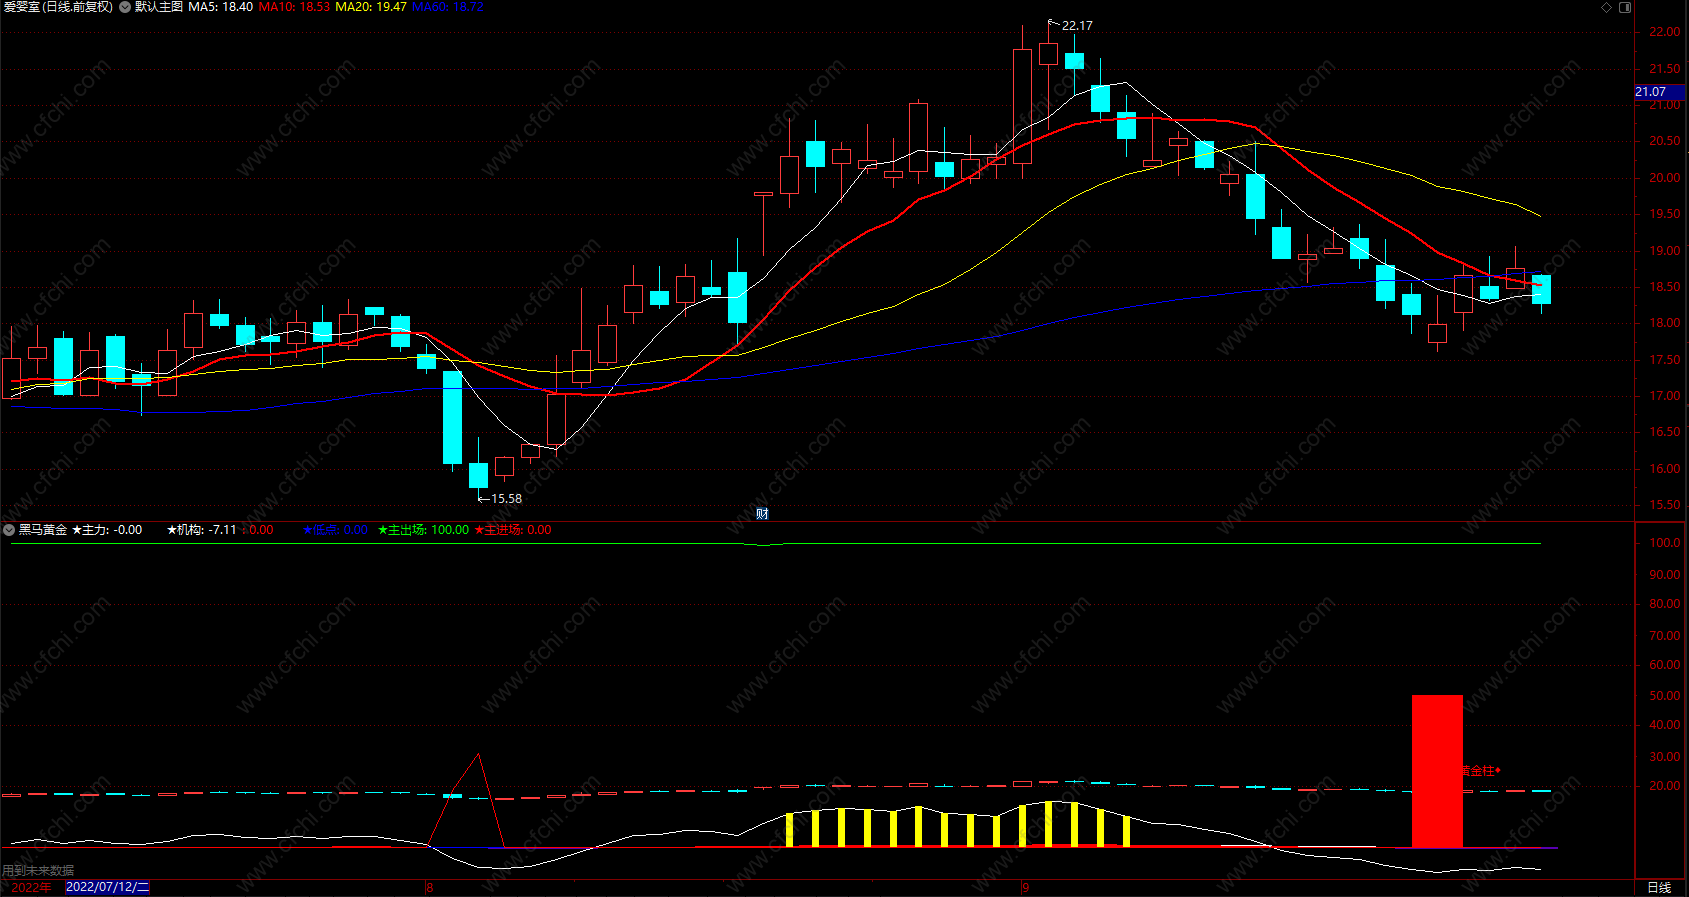Select MA10: 18.53 indicator label
The image size is (1689, 897).
pyautogui.click(x=294, y=7)
